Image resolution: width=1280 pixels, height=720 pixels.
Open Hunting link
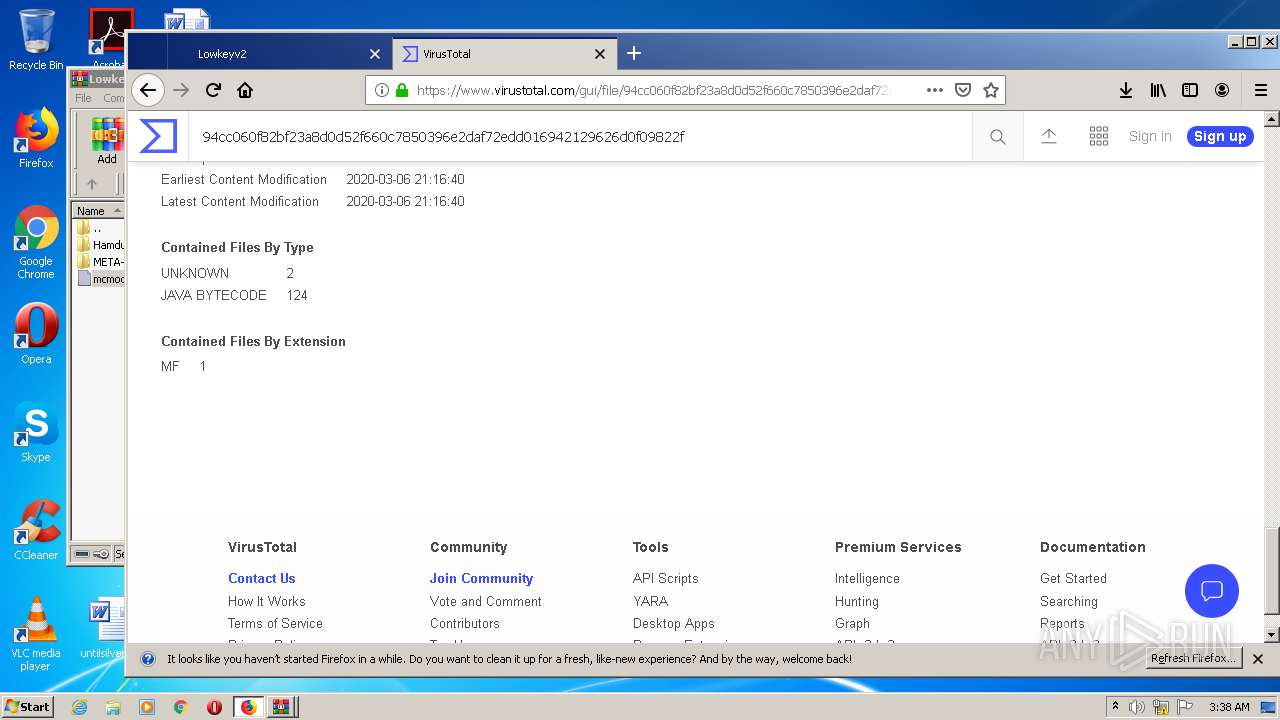click(x=857, y=601)
